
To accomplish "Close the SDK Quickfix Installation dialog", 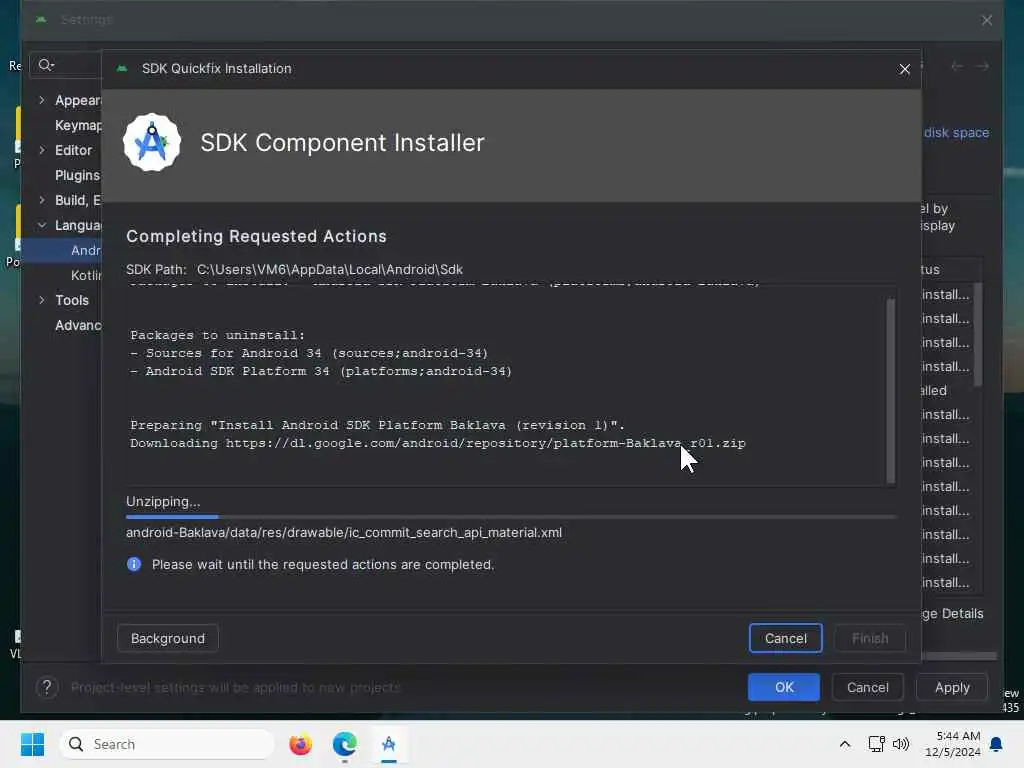I will click(x=904, y=69).
